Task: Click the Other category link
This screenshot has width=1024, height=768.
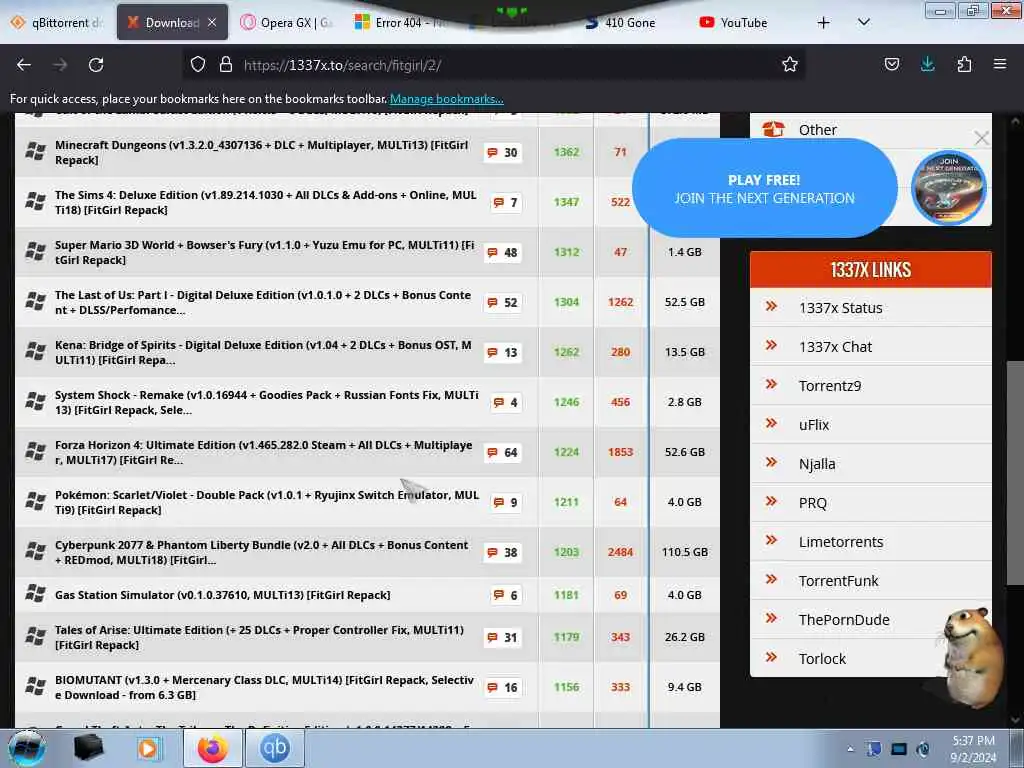Action: click(817, 129)
